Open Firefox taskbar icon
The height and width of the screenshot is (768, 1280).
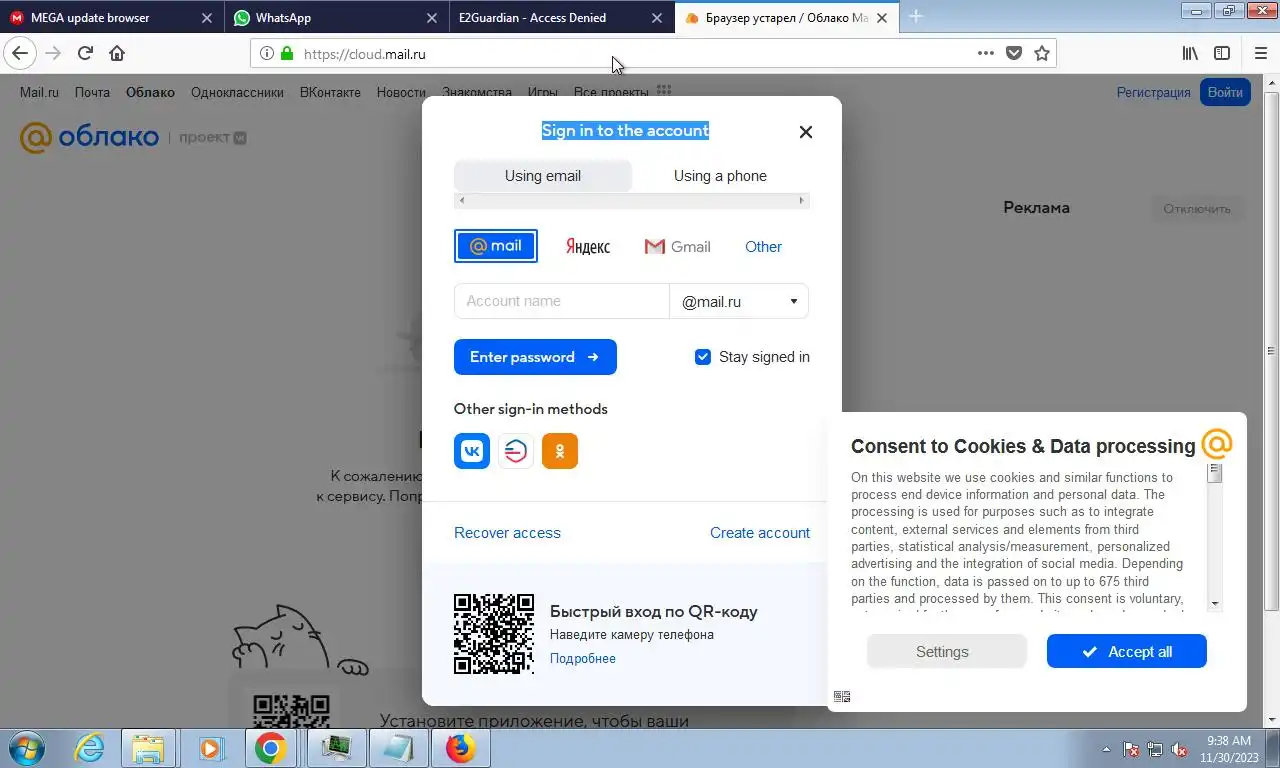pos(459,748)
